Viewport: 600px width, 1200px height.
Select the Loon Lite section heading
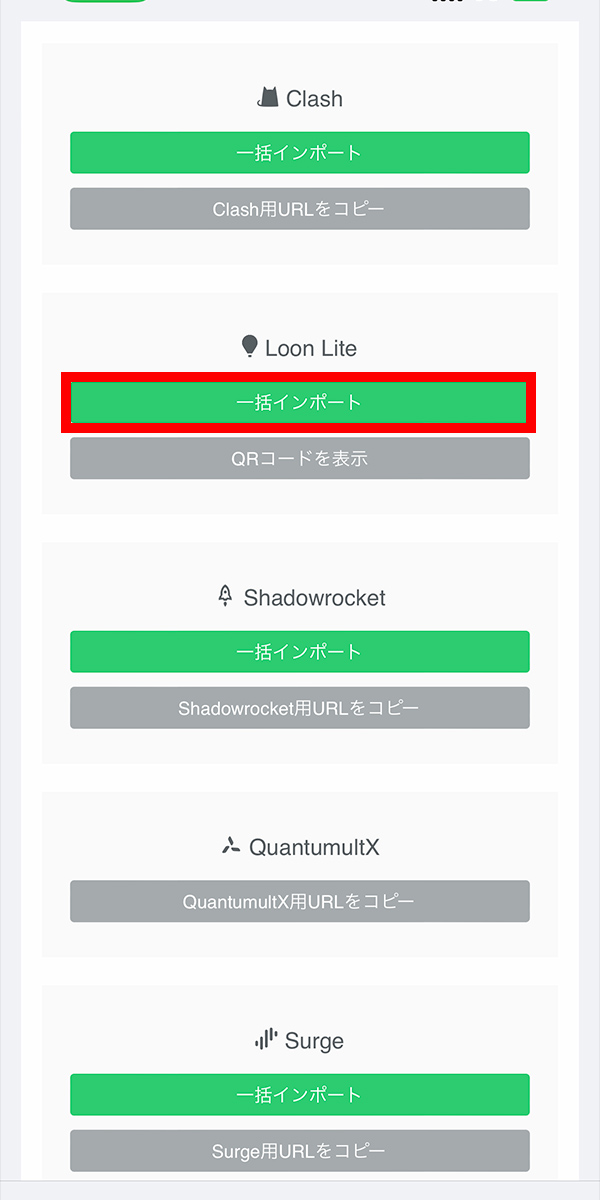click(x=299, y=347)
